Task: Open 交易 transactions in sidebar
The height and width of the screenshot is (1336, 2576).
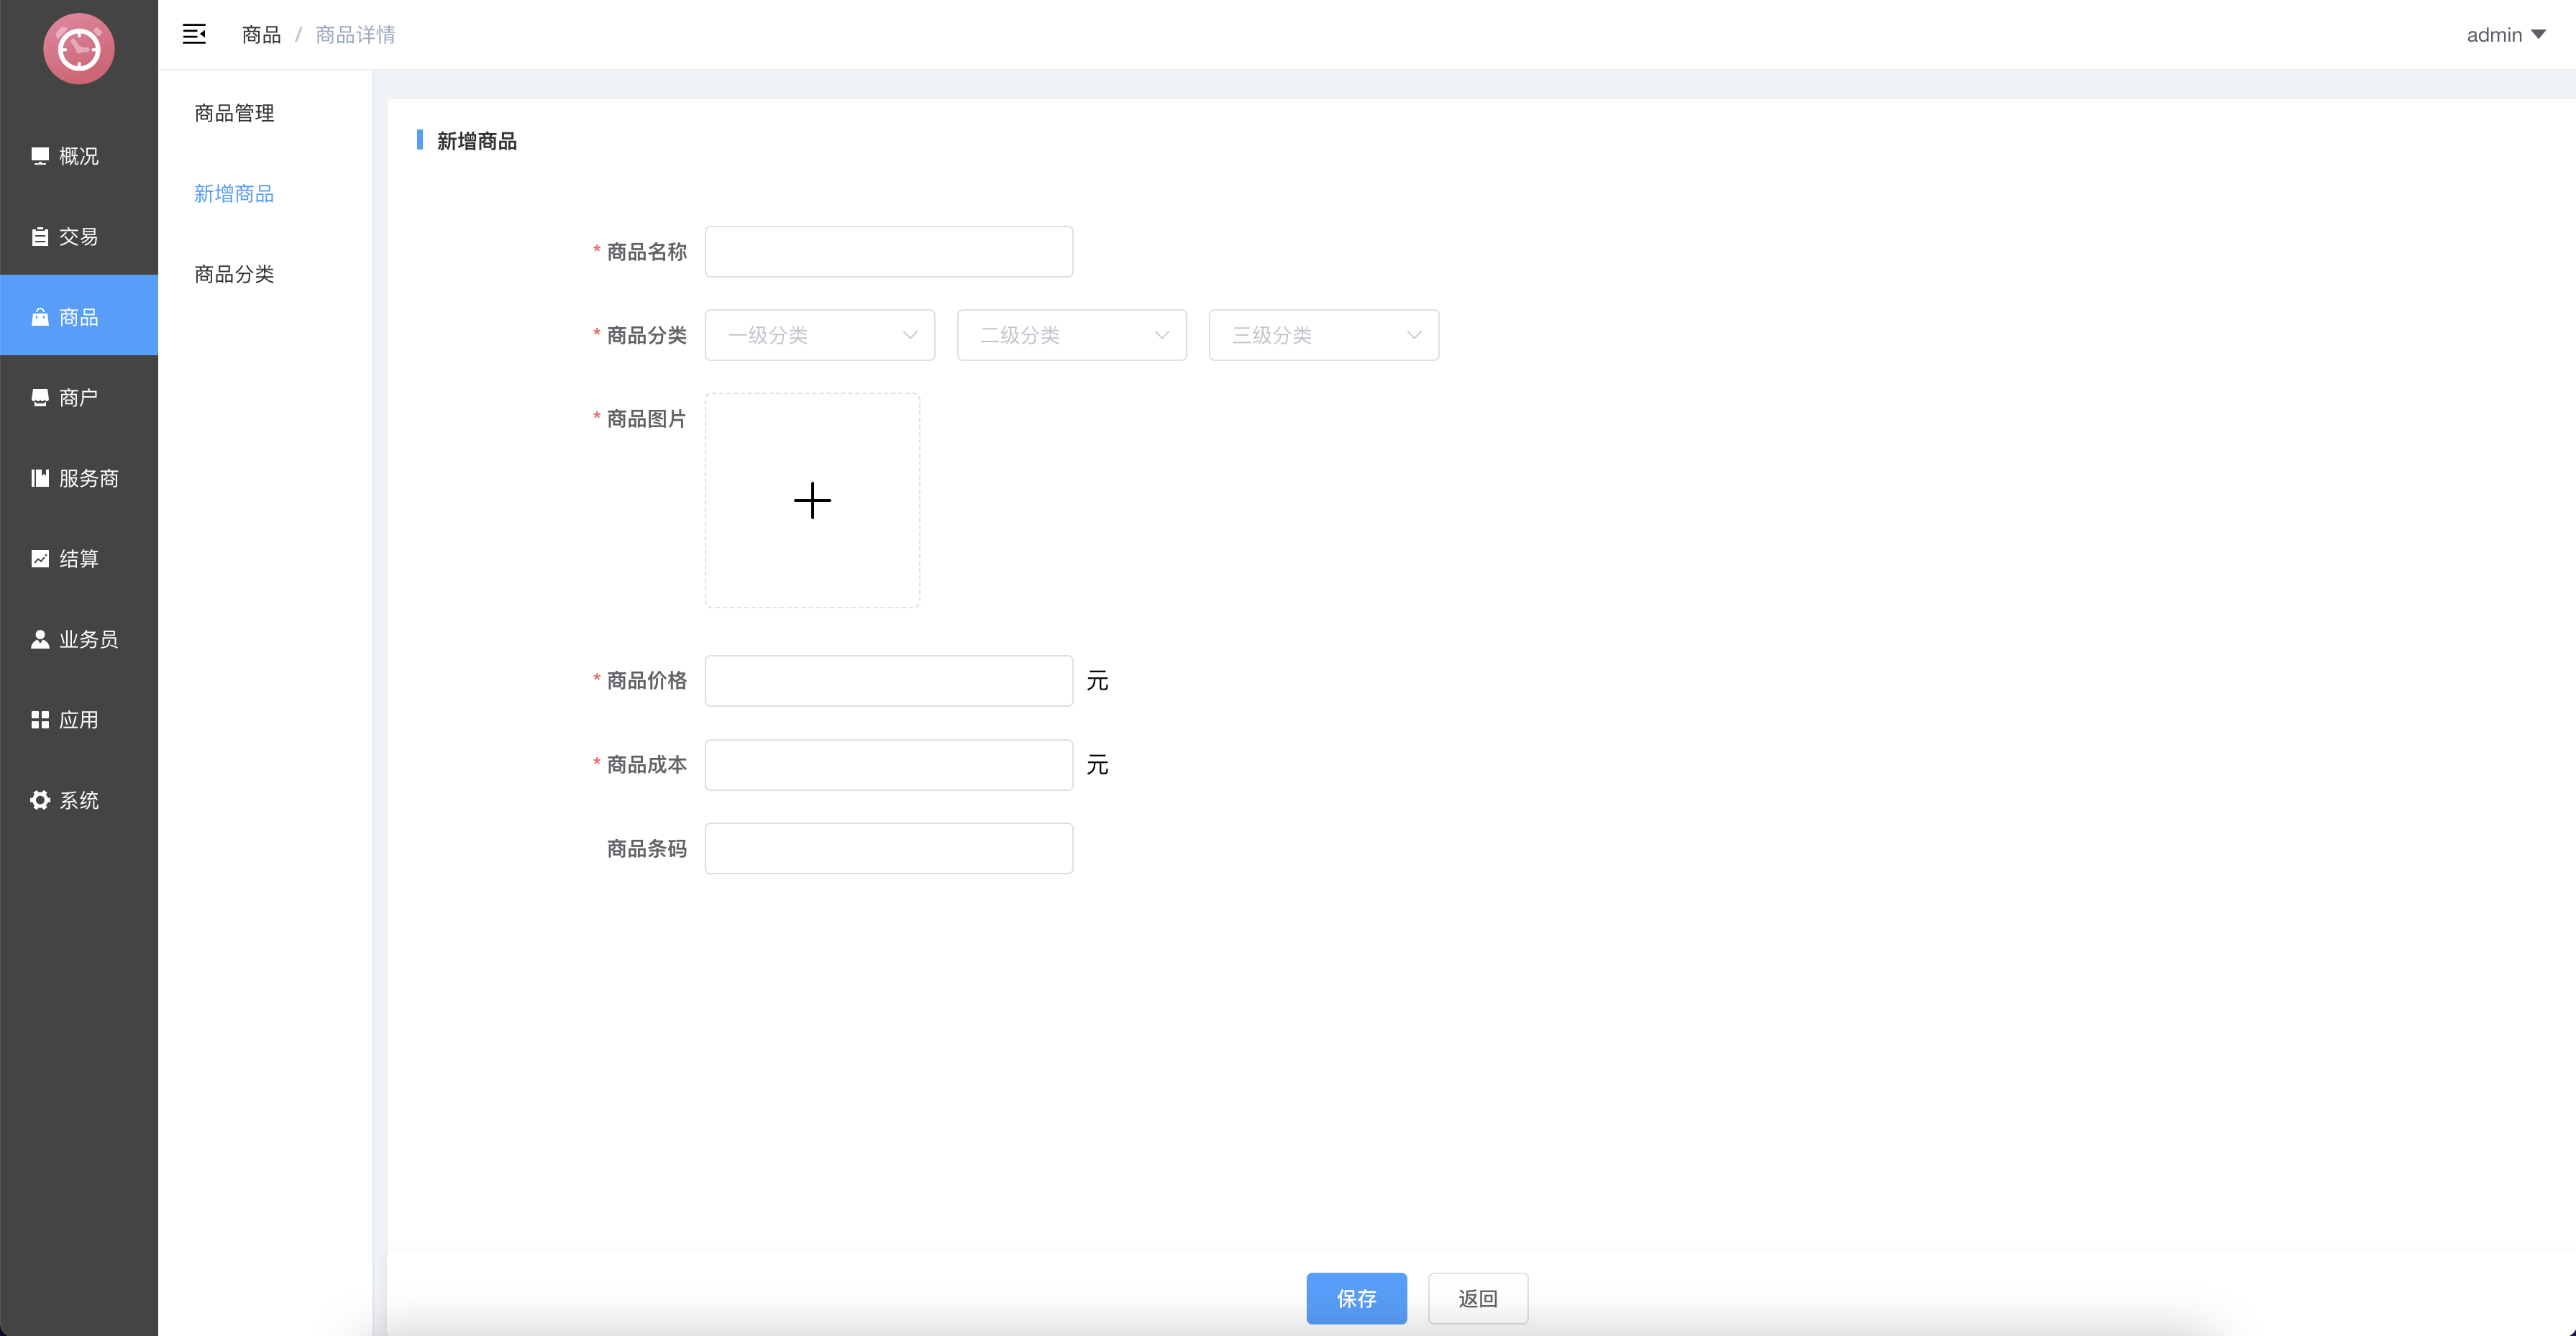Action: 78,237
